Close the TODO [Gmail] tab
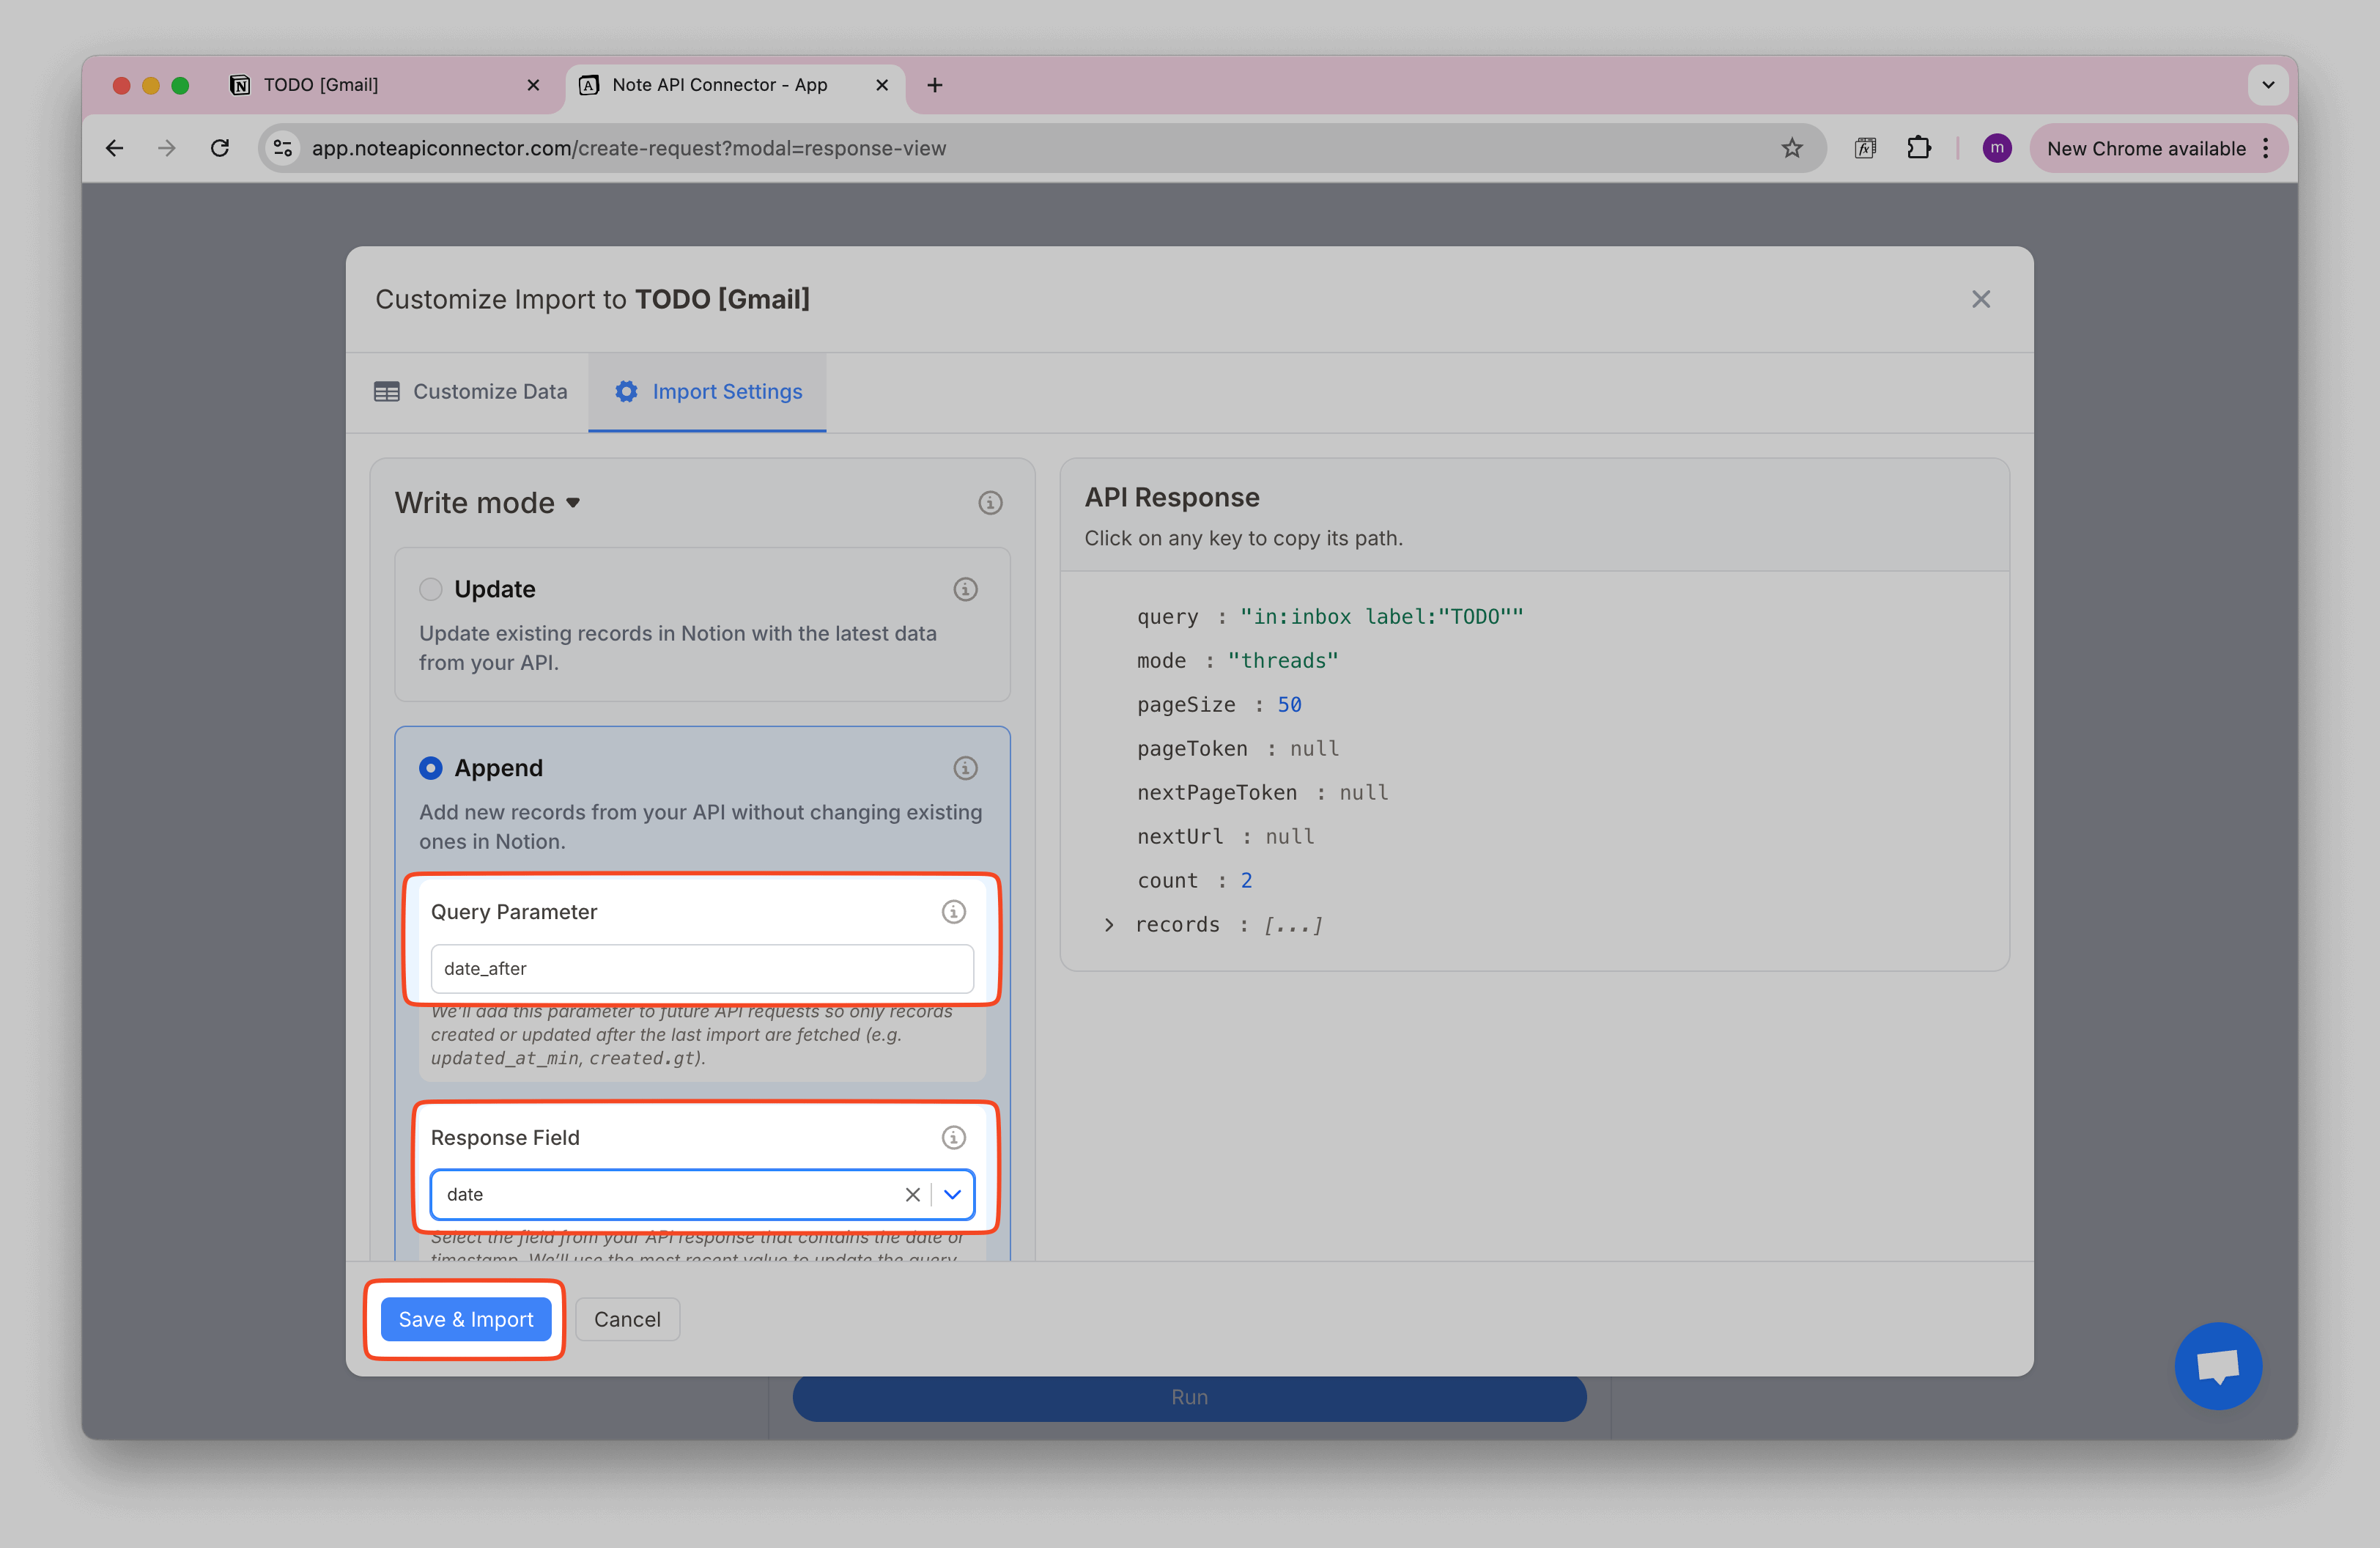This screenshot has width=2380, height=1548. click(533, 85)
